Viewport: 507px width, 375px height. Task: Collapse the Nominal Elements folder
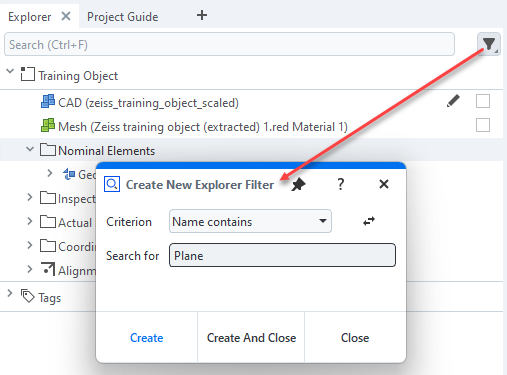click(x=30, y=149)
